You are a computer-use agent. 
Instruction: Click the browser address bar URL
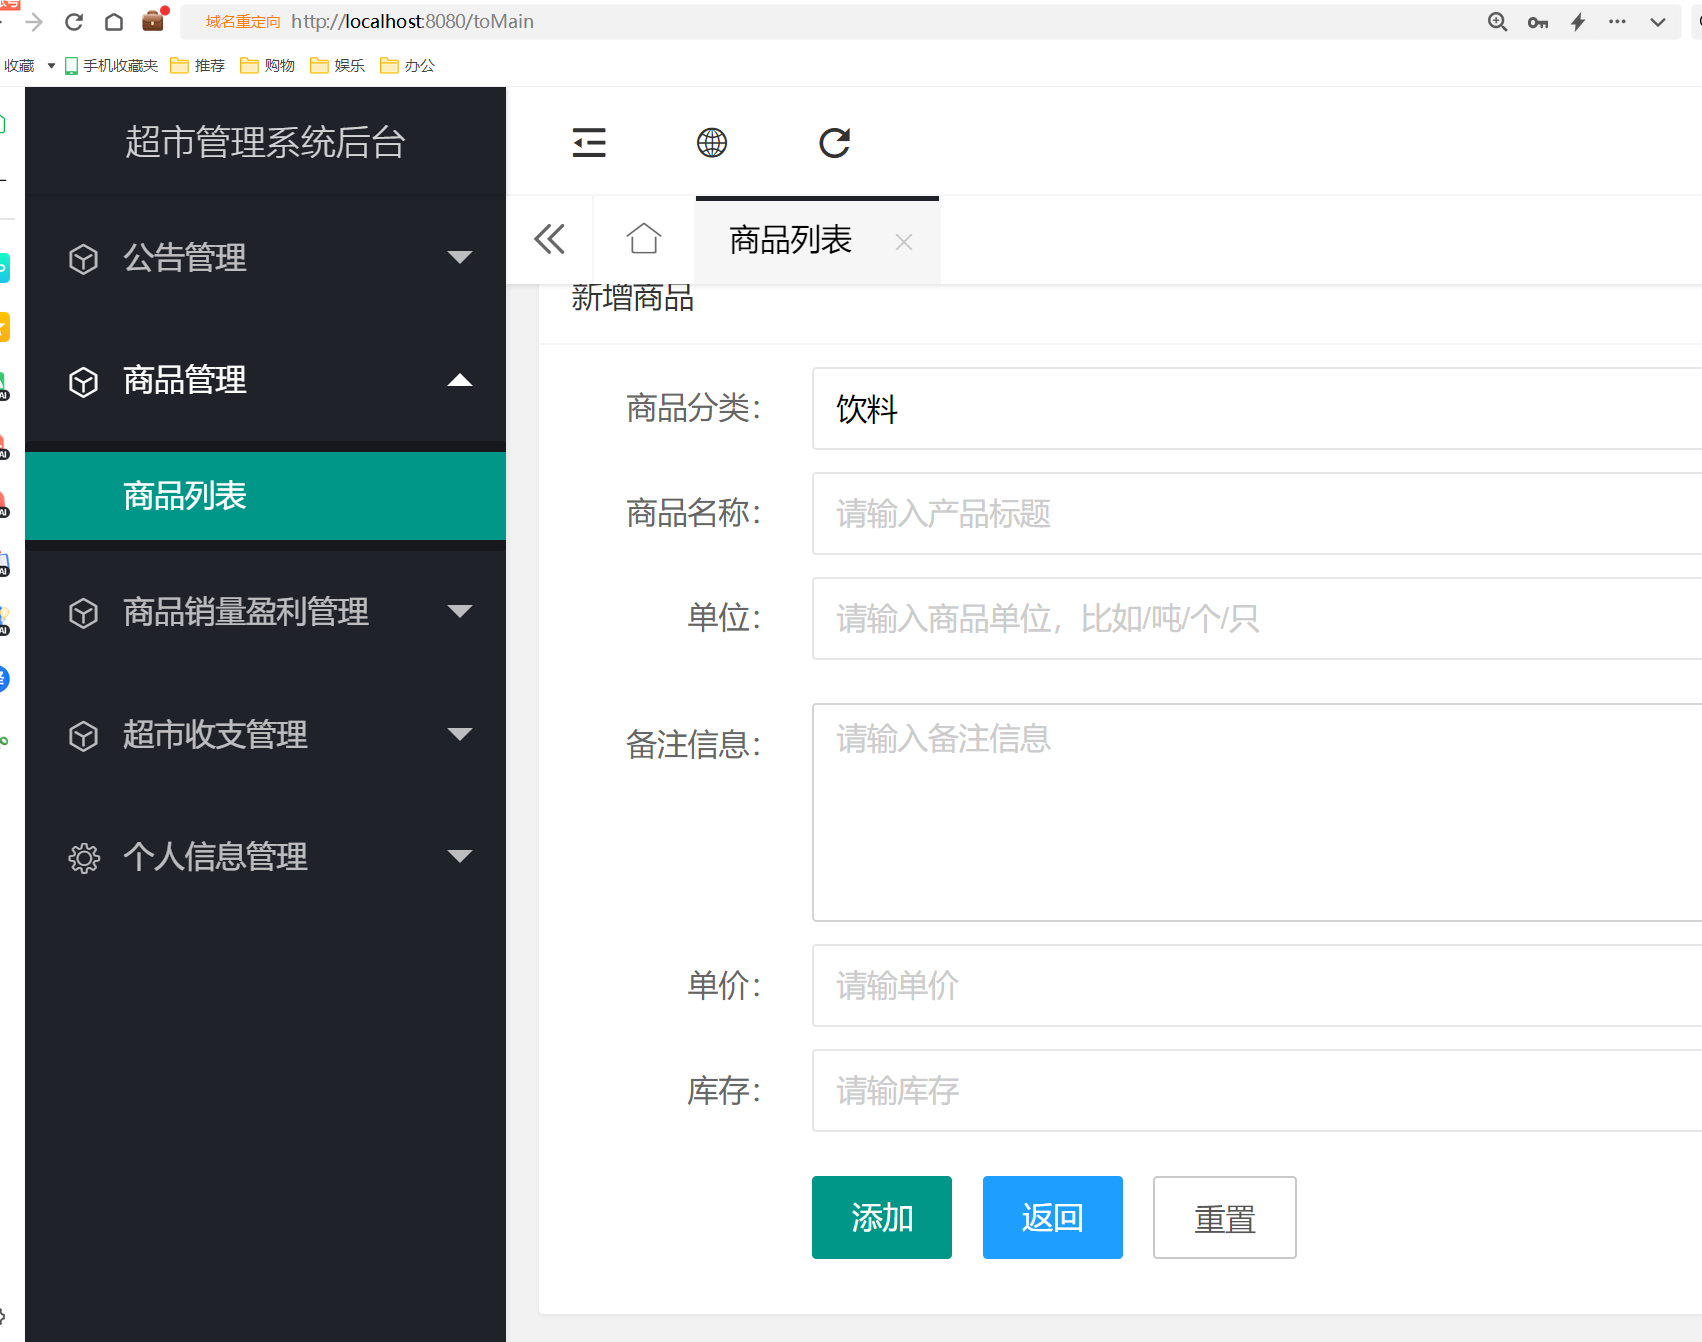(x=412, y=22)
